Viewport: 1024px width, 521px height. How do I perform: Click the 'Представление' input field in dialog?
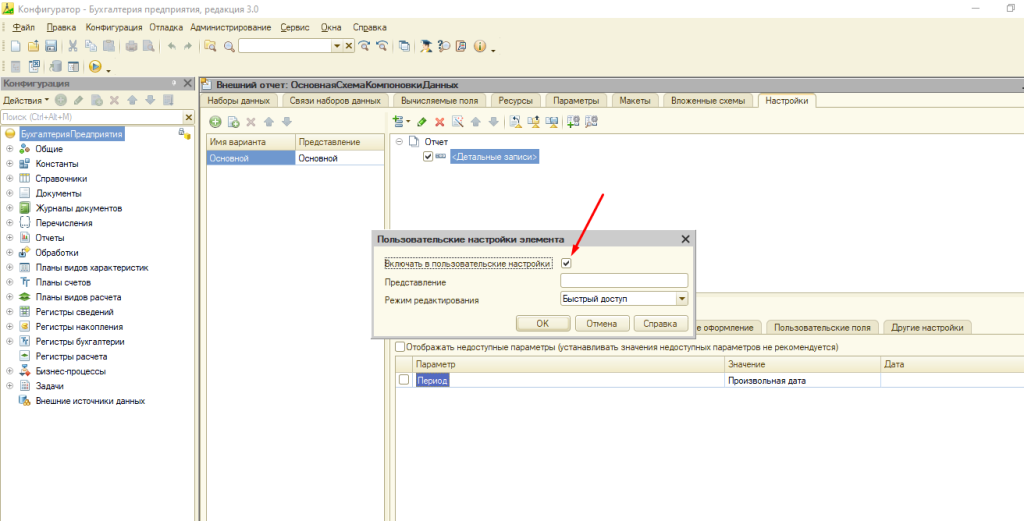pyautogui.click(x=624, y=282)
